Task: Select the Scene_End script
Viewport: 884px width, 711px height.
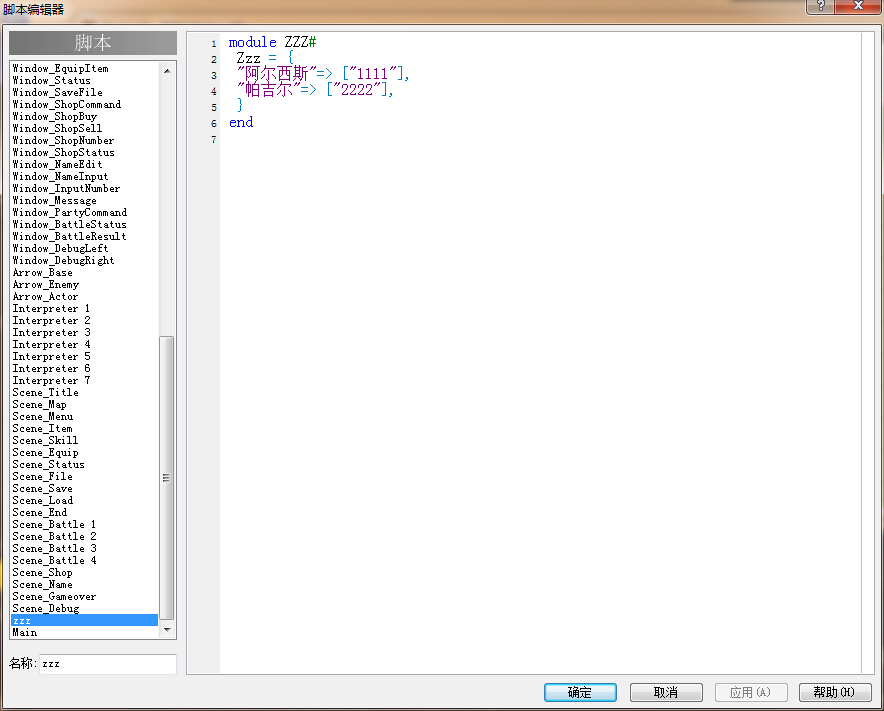Action: (x=84, y=513)
